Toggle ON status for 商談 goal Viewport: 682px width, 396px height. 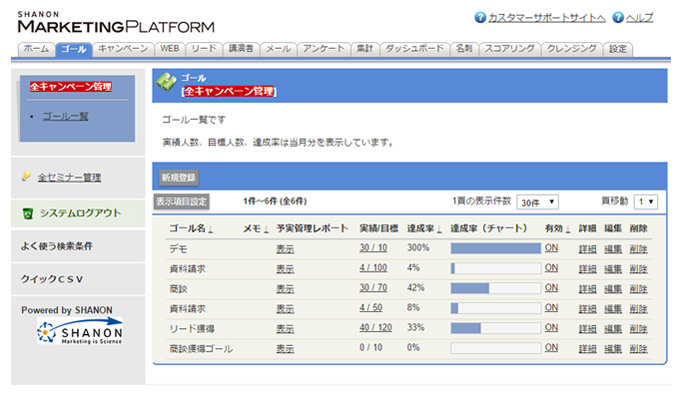[x=551, y=288]
